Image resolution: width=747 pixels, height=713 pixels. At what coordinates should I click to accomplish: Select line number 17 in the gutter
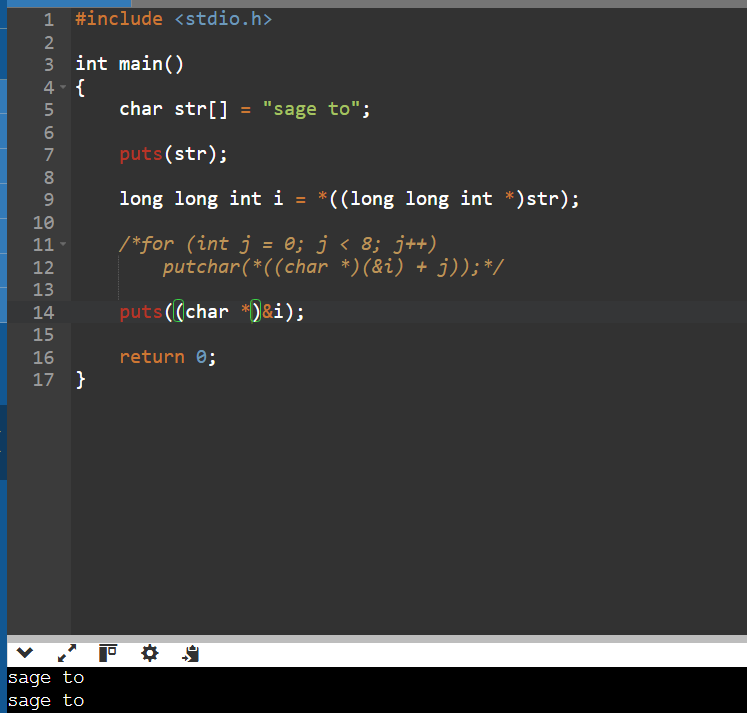(43, 380)
